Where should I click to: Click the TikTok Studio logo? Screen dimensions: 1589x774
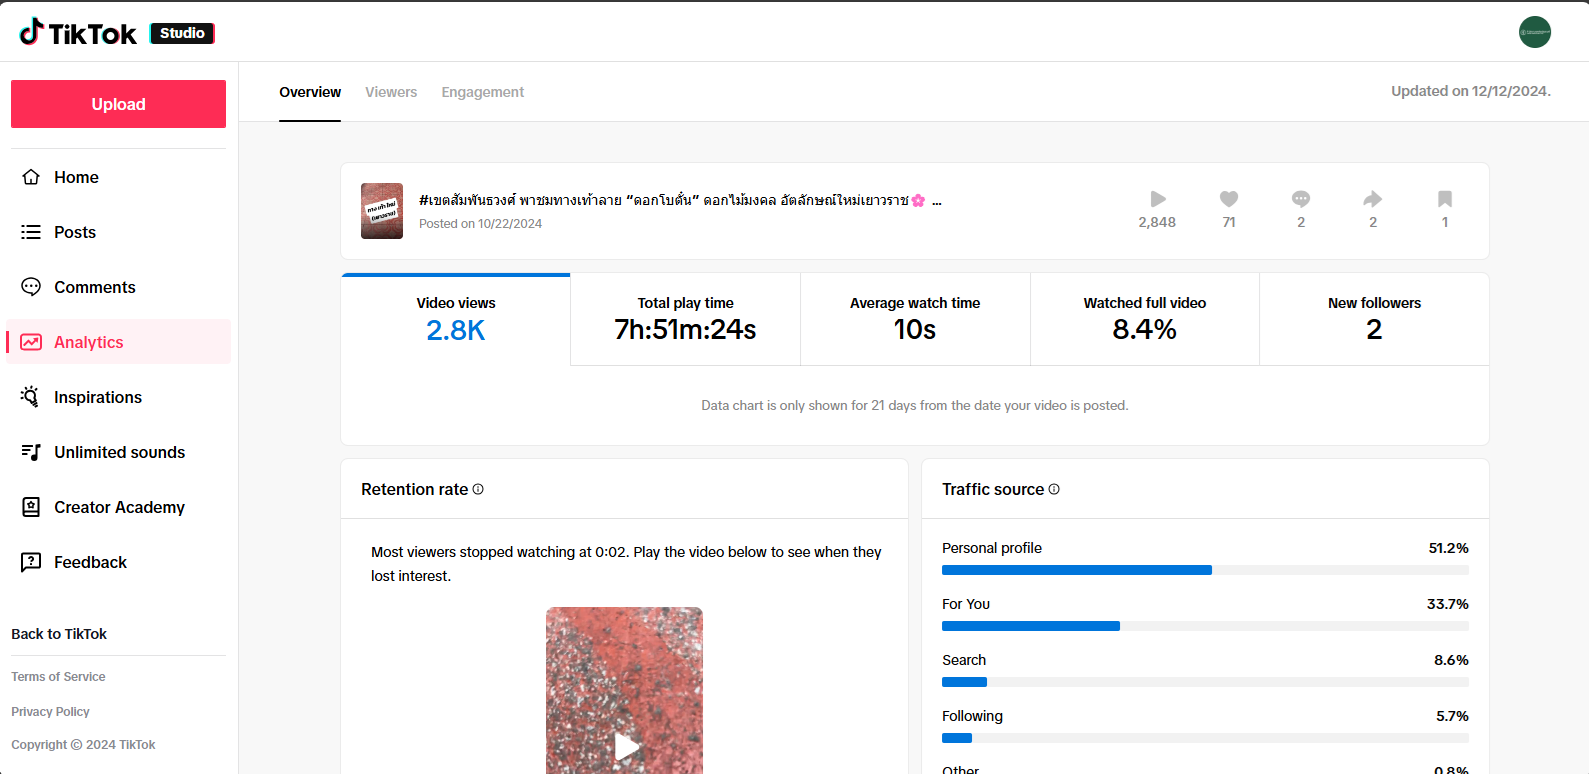tap(116, 33)
